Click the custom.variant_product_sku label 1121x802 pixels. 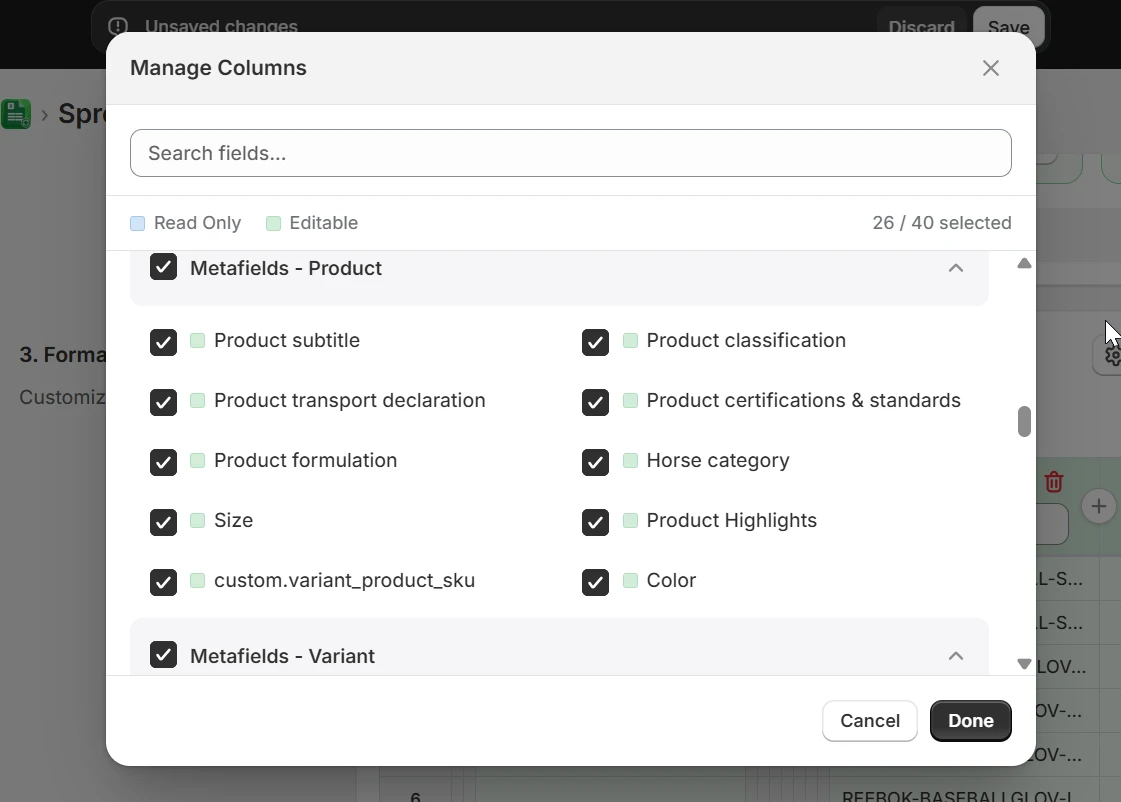[345, 580]
